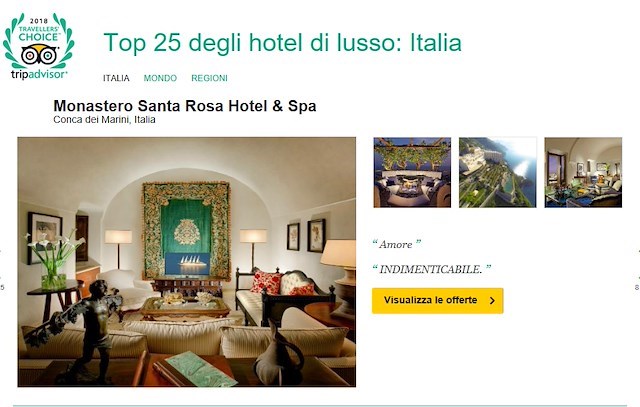Click the tripadvisor wordmark below the owl
This screenshot has width=640, height=407.
pyautogui.click(x=39, y=74)
